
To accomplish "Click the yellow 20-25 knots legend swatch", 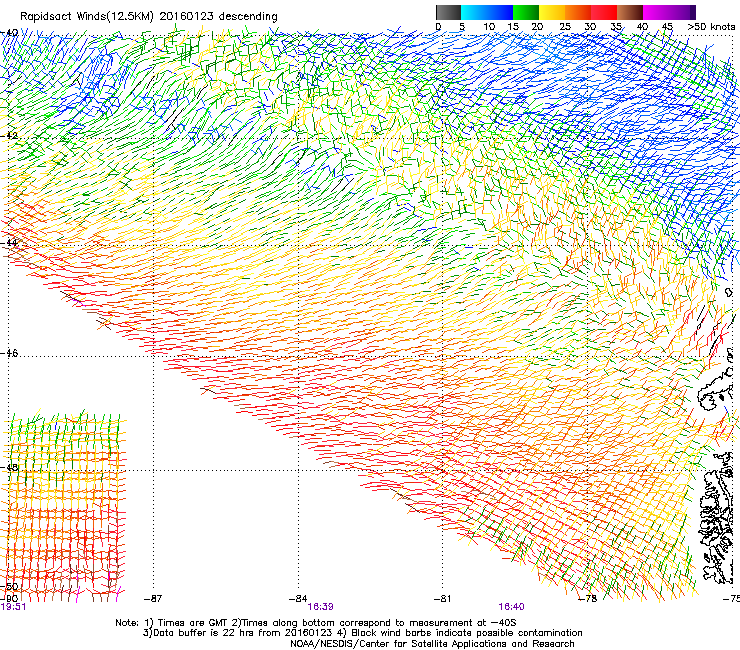I will click(552, 12).
